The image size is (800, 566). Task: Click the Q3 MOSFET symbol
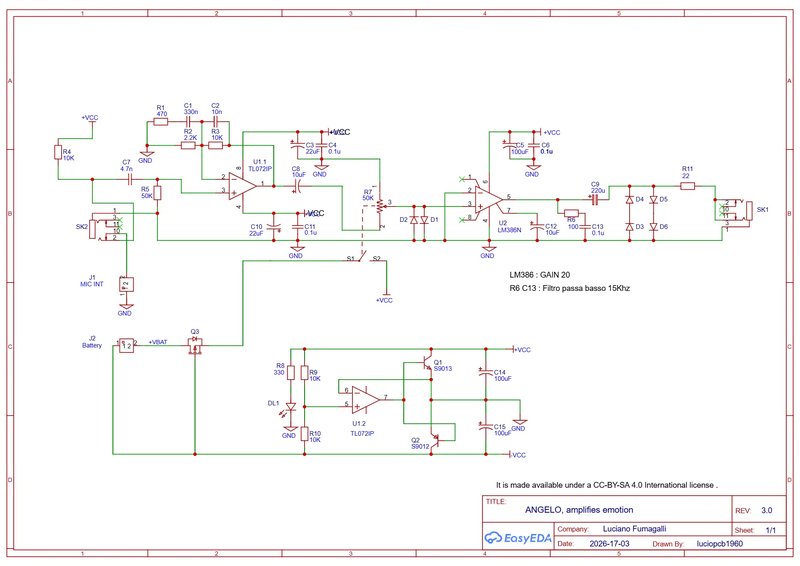195,344
